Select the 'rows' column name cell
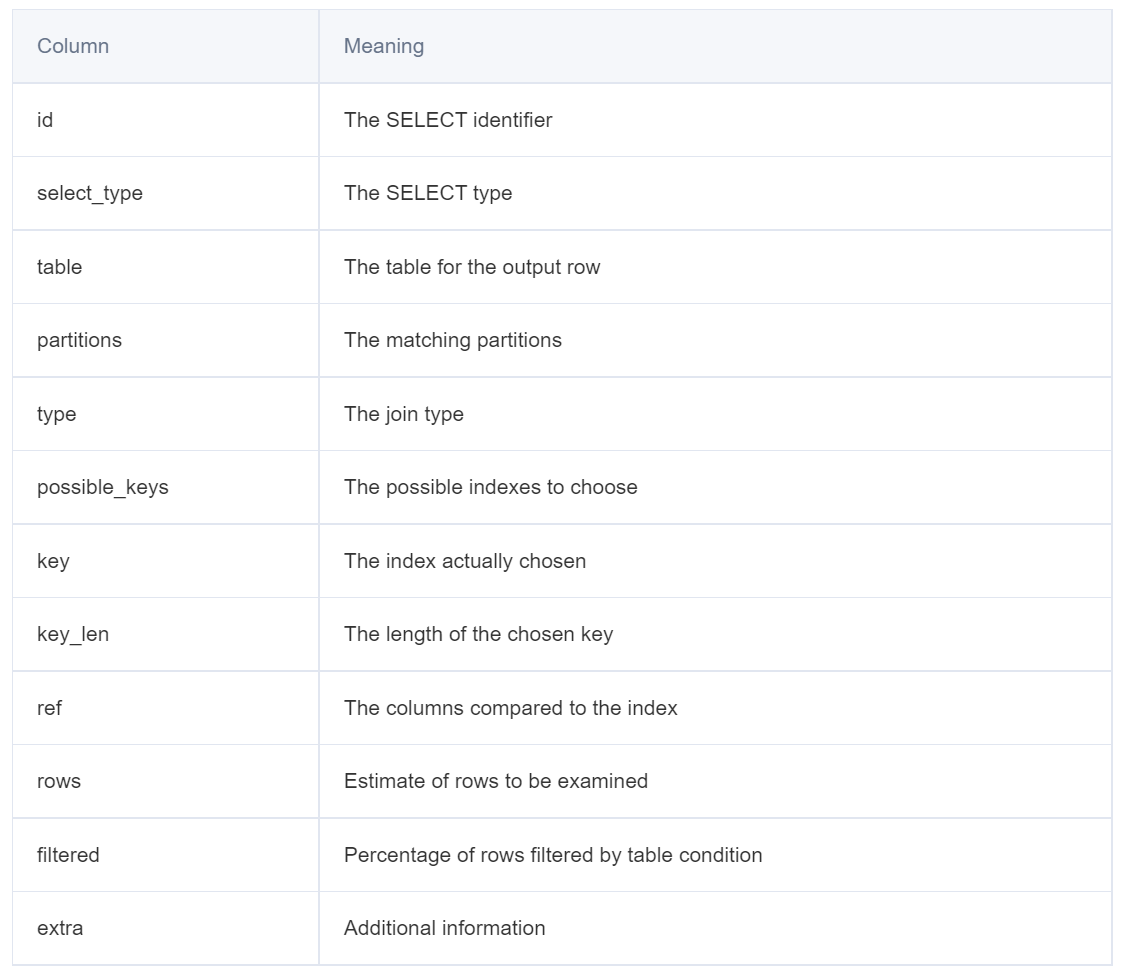This screenshot has width=1125, height=970. [166, 781]
